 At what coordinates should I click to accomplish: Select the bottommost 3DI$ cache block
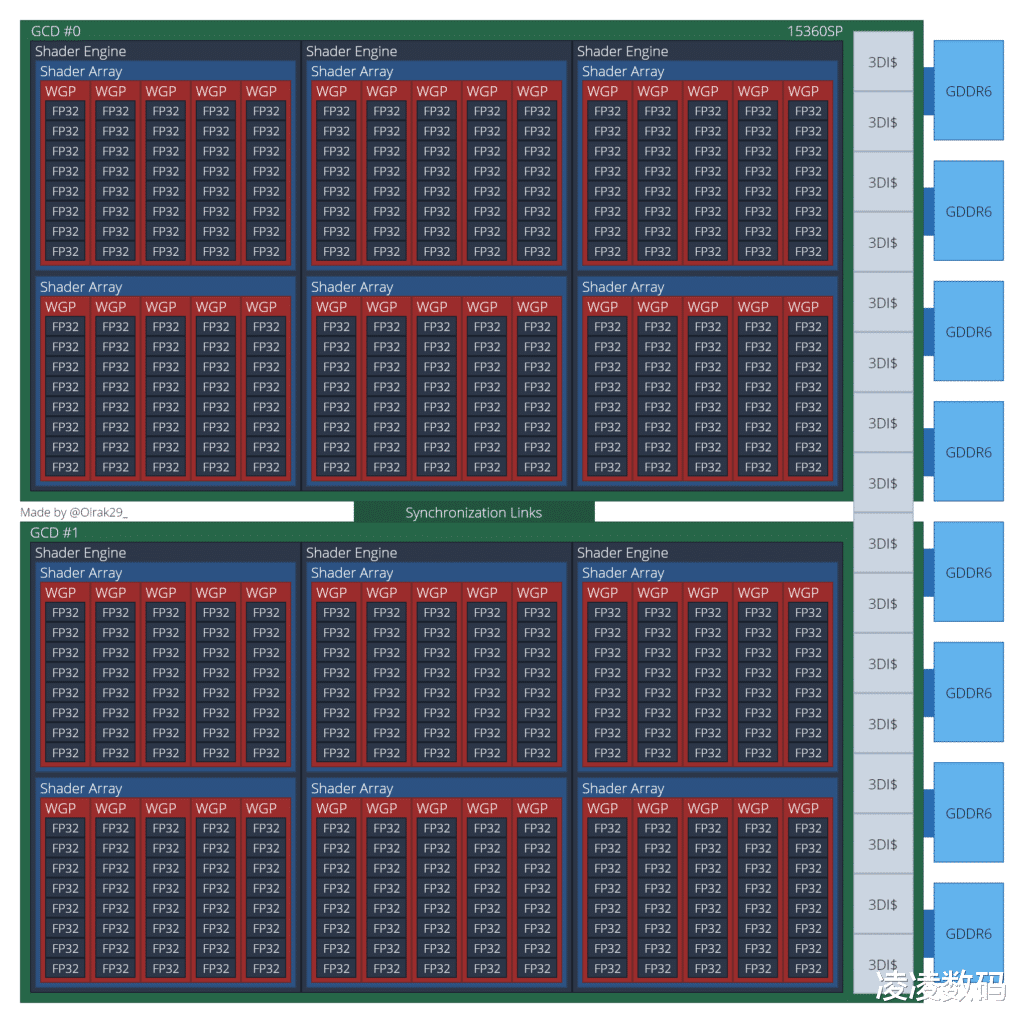[x=883, y=965]
